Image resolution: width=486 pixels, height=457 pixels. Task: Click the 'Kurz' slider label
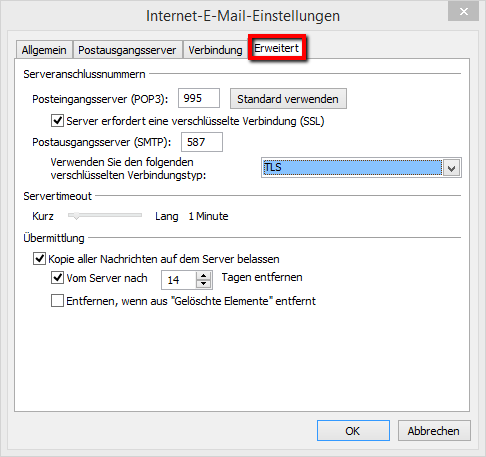43,216
